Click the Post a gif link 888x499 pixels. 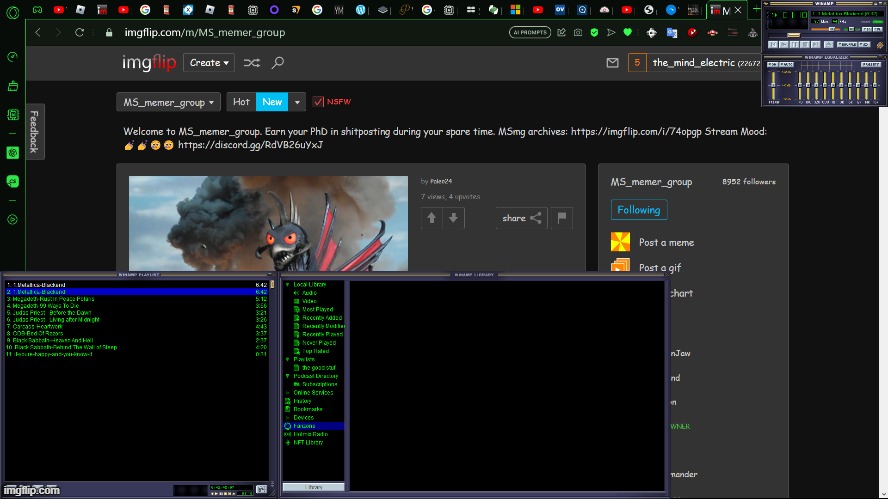[x=660, y=267]
